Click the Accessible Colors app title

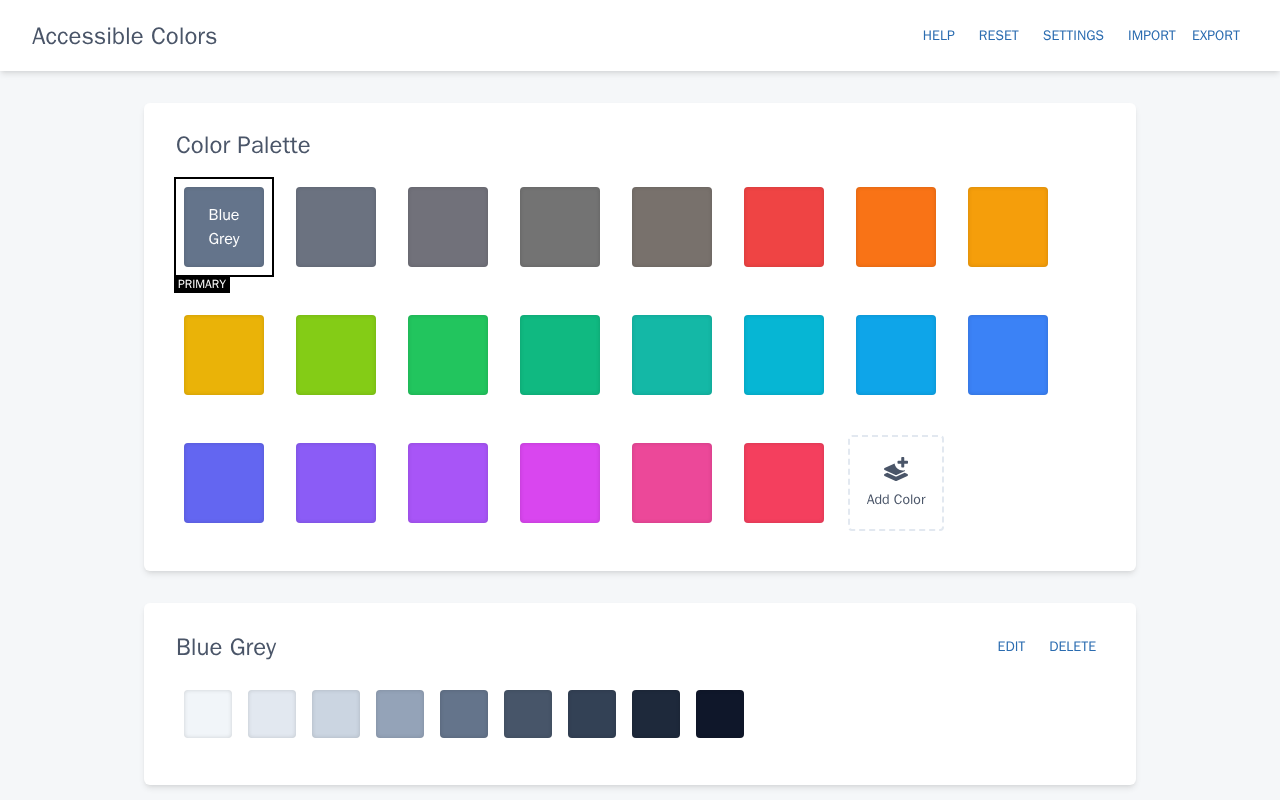point(124,36)
